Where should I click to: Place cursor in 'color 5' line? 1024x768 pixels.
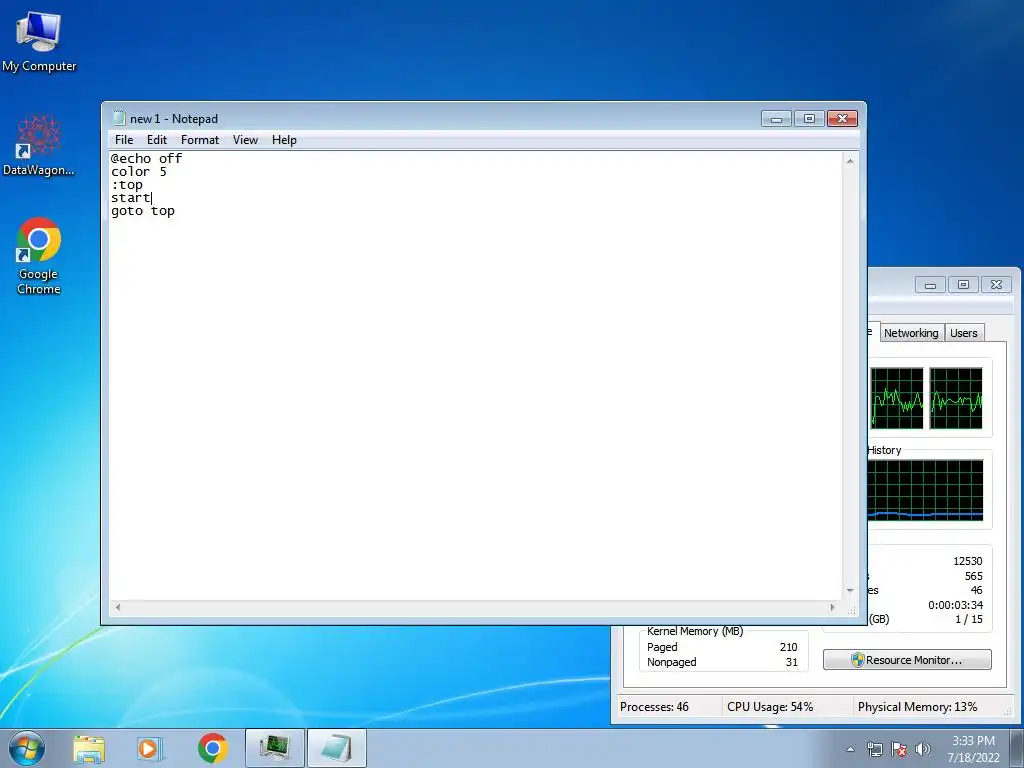coord(138,172)
